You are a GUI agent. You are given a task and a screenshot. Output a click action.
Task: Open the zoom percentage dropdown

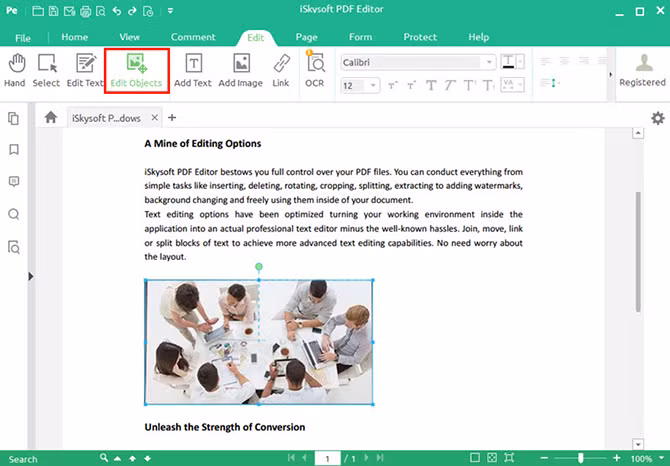click(660, 458)
